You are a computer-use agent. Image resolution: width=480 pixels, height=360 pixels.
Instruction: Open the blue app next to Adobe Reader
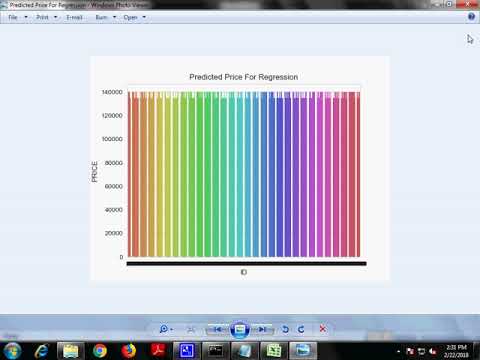click(x=187, y=351)
